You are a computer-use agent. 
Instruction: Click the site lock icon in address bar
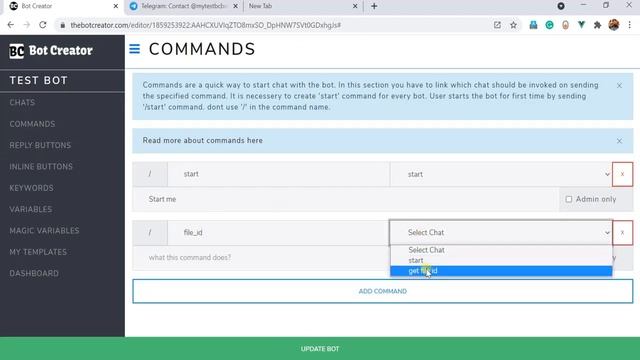click(62, 25)
